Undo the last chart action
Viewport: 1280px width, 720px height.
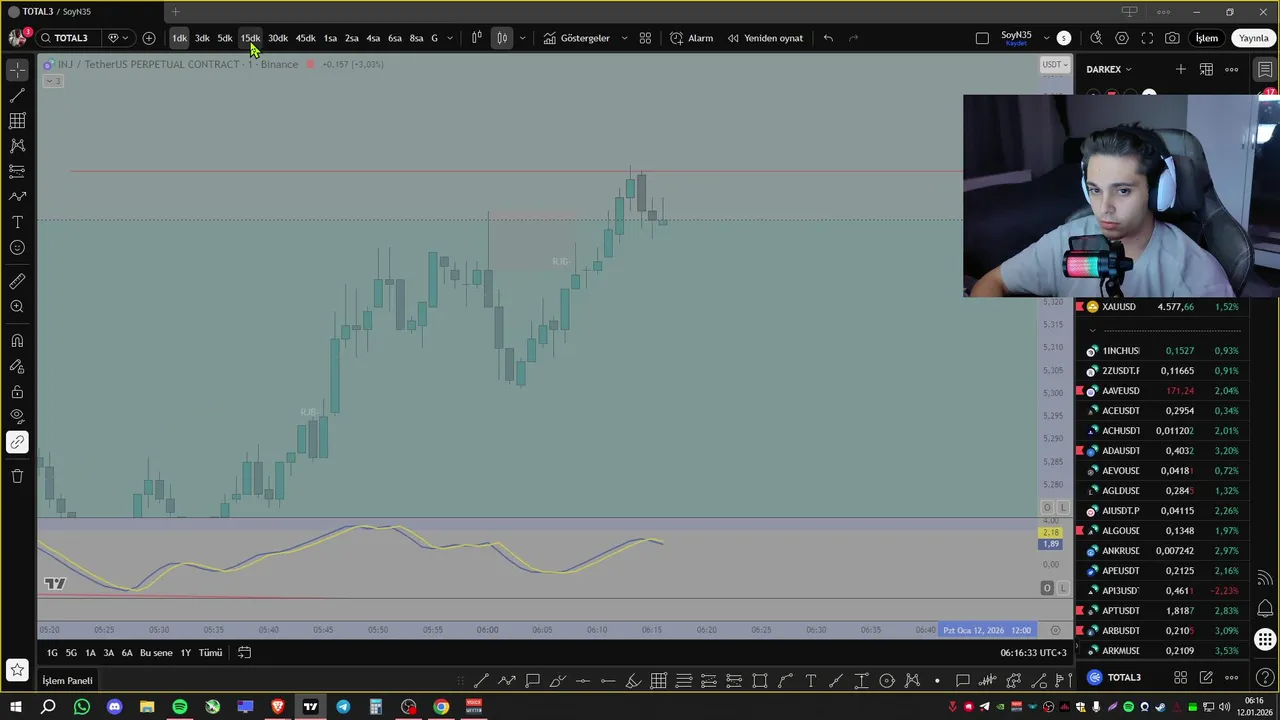(x=828, y=38)
